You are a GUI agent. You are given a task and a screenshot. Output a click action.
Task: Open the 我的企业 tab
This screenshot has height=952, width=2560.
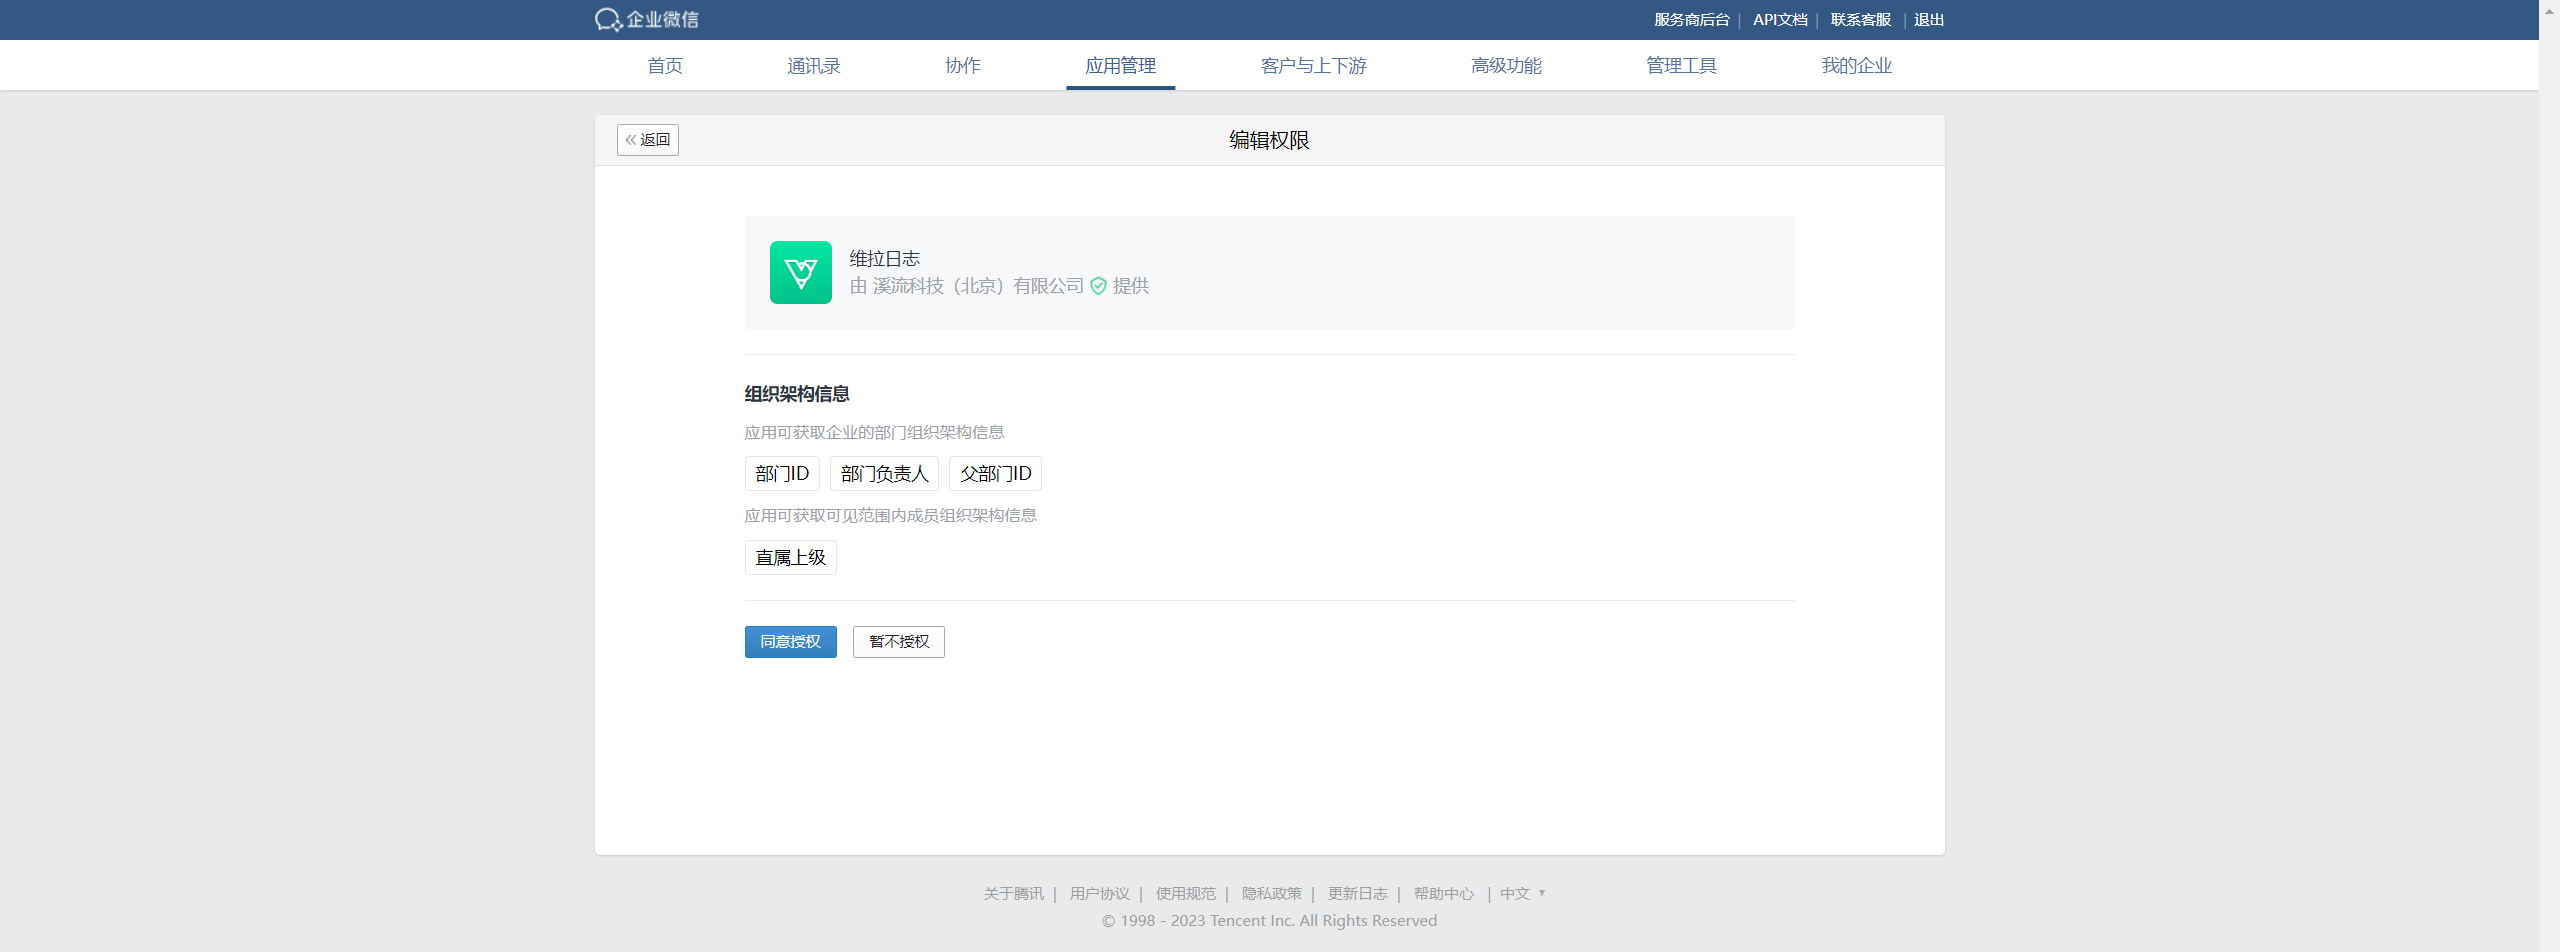1856,66
